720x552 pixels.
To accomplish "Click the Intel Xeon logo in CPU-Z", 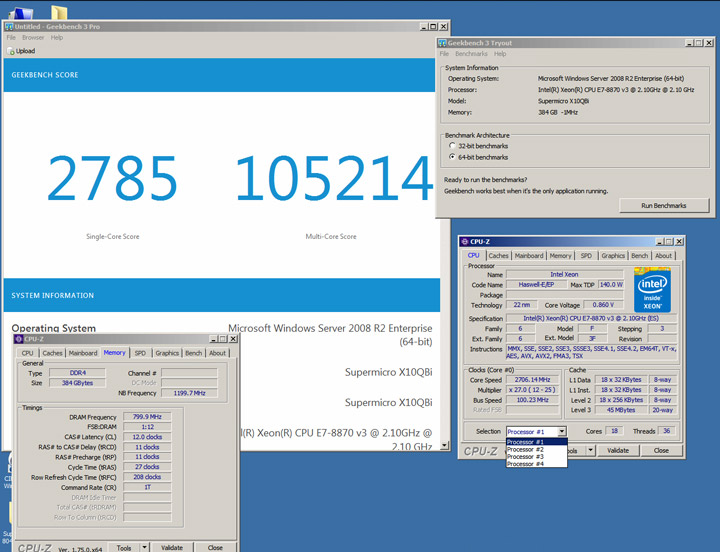I will coord(652,291).
